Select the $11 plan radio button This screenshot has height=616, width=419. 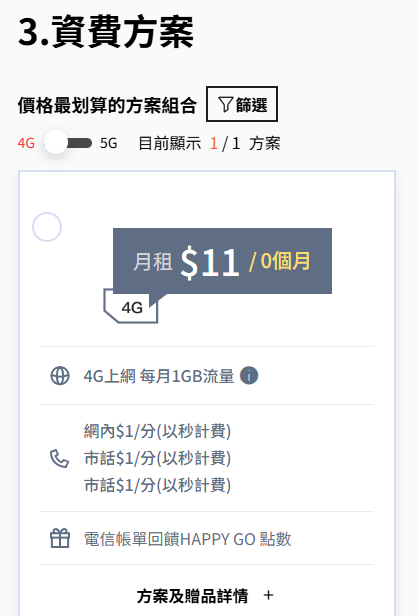click(x=47, y=227)
